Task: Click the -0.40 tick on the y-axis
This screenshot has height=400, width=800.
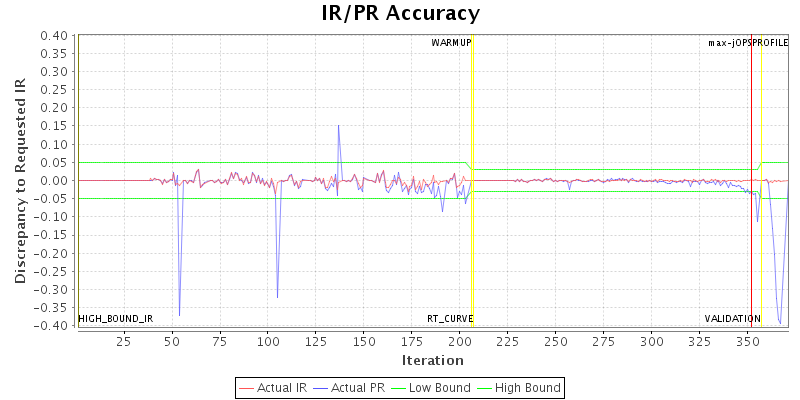Action: click(x=52, y=326)
